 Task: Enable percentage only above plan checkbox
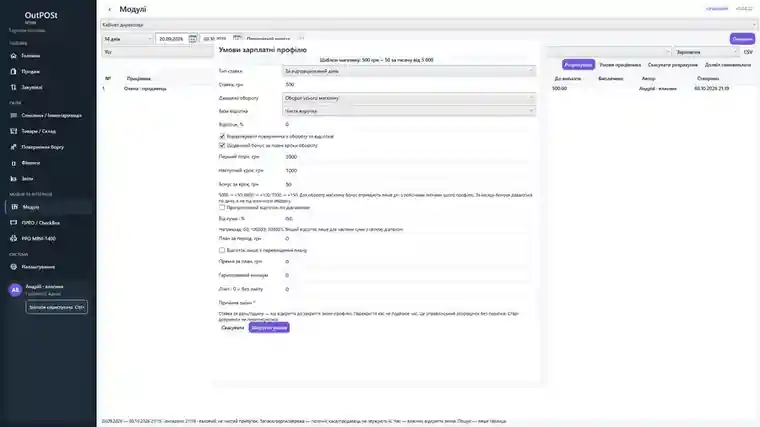point(222,250)
